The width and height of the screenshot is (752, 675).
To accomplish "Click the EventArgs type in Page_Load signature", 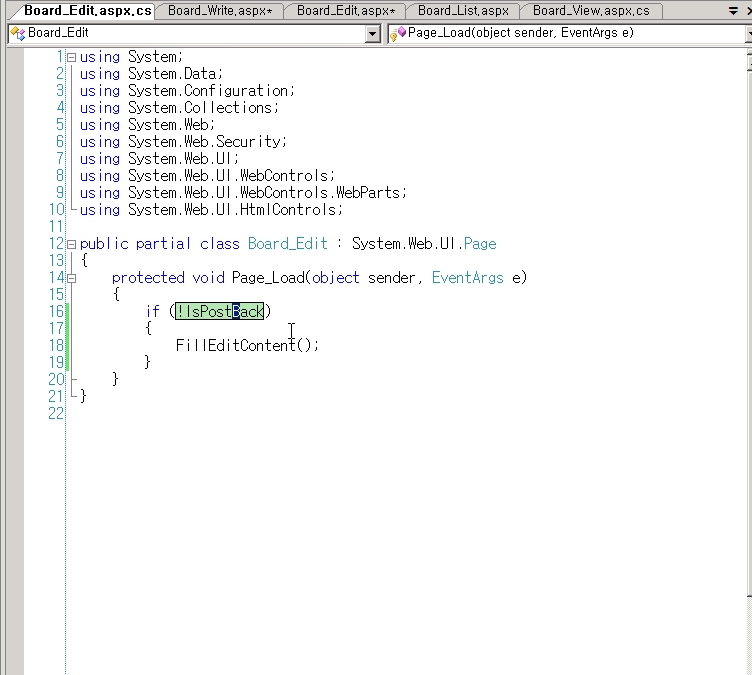I will click(468, 278).
